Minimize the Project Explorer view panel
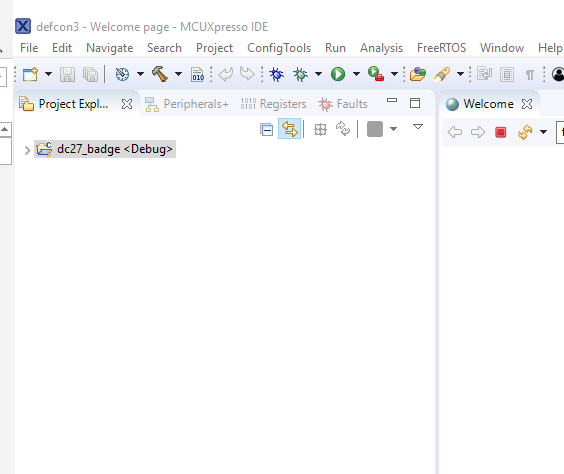The width and height of the screenshot is (564, 474). coord(392,100)
